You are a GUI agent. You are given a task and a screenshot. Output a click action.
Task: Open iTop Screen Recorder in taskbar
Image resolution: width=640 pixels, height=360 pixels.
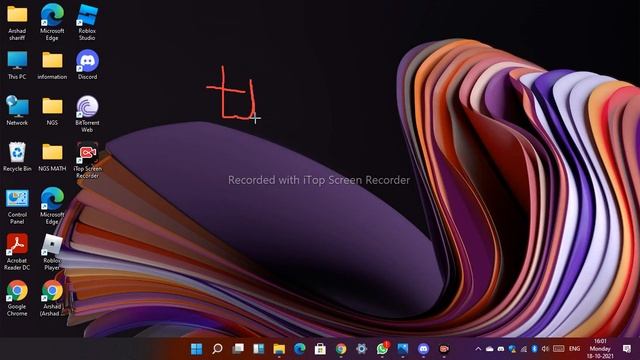444,349
